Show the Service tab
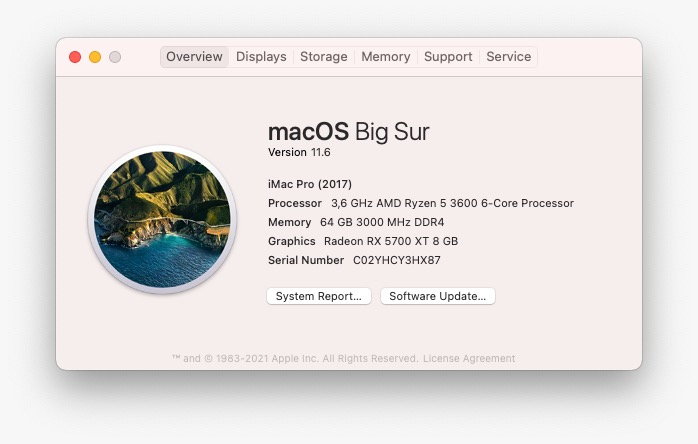 click(x=509, y=57)
